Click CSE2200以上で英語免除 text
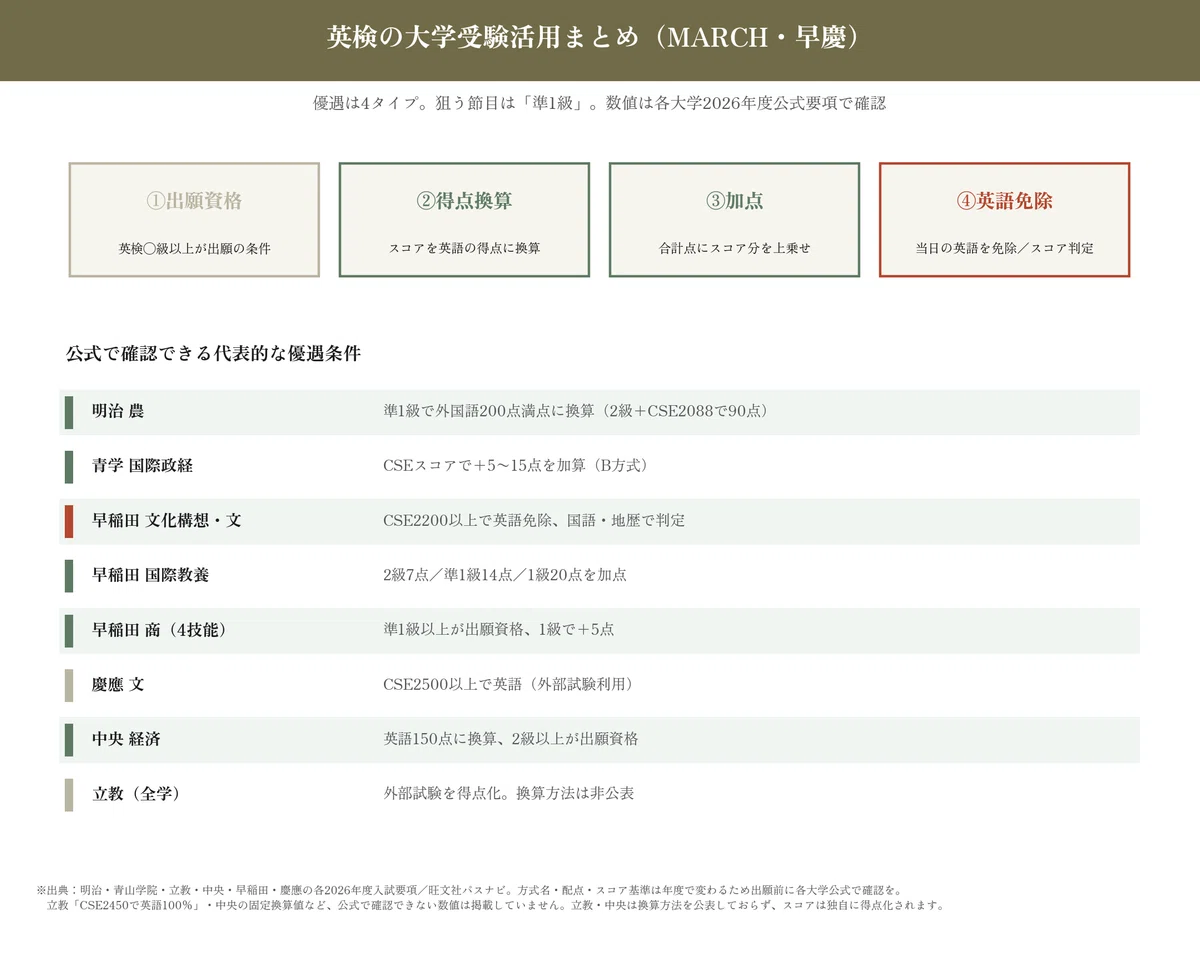 coord(466,521)
